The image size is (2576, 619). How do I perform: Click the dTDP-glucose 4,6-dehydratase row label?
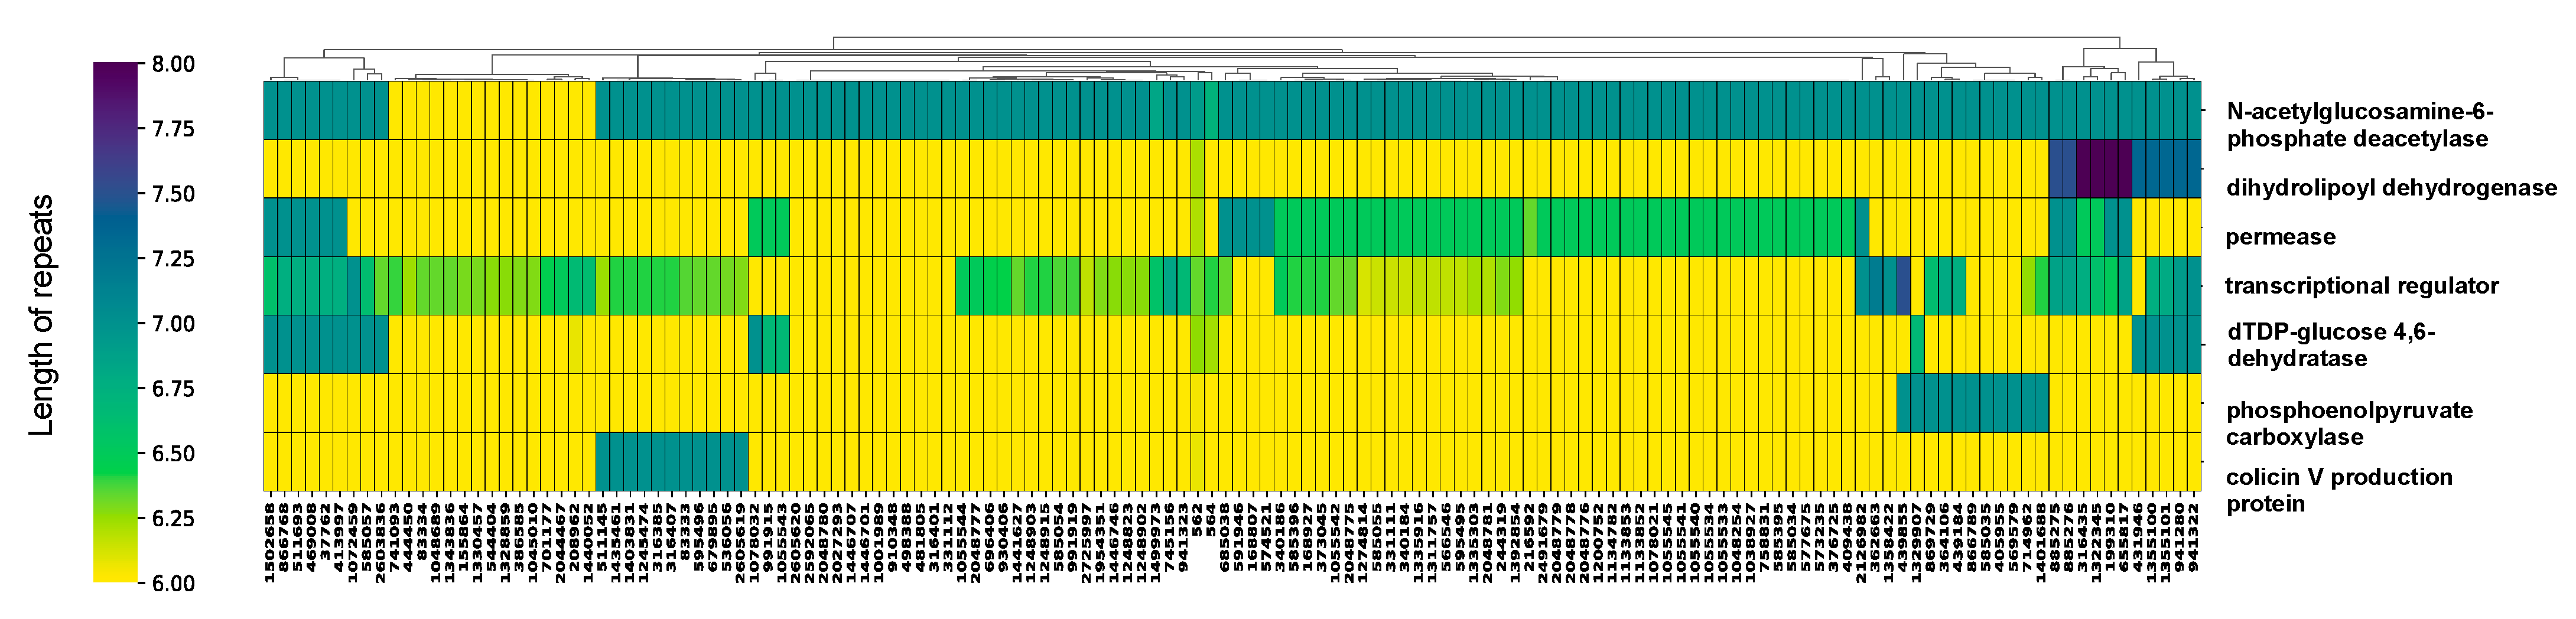tap(2330, 345)
